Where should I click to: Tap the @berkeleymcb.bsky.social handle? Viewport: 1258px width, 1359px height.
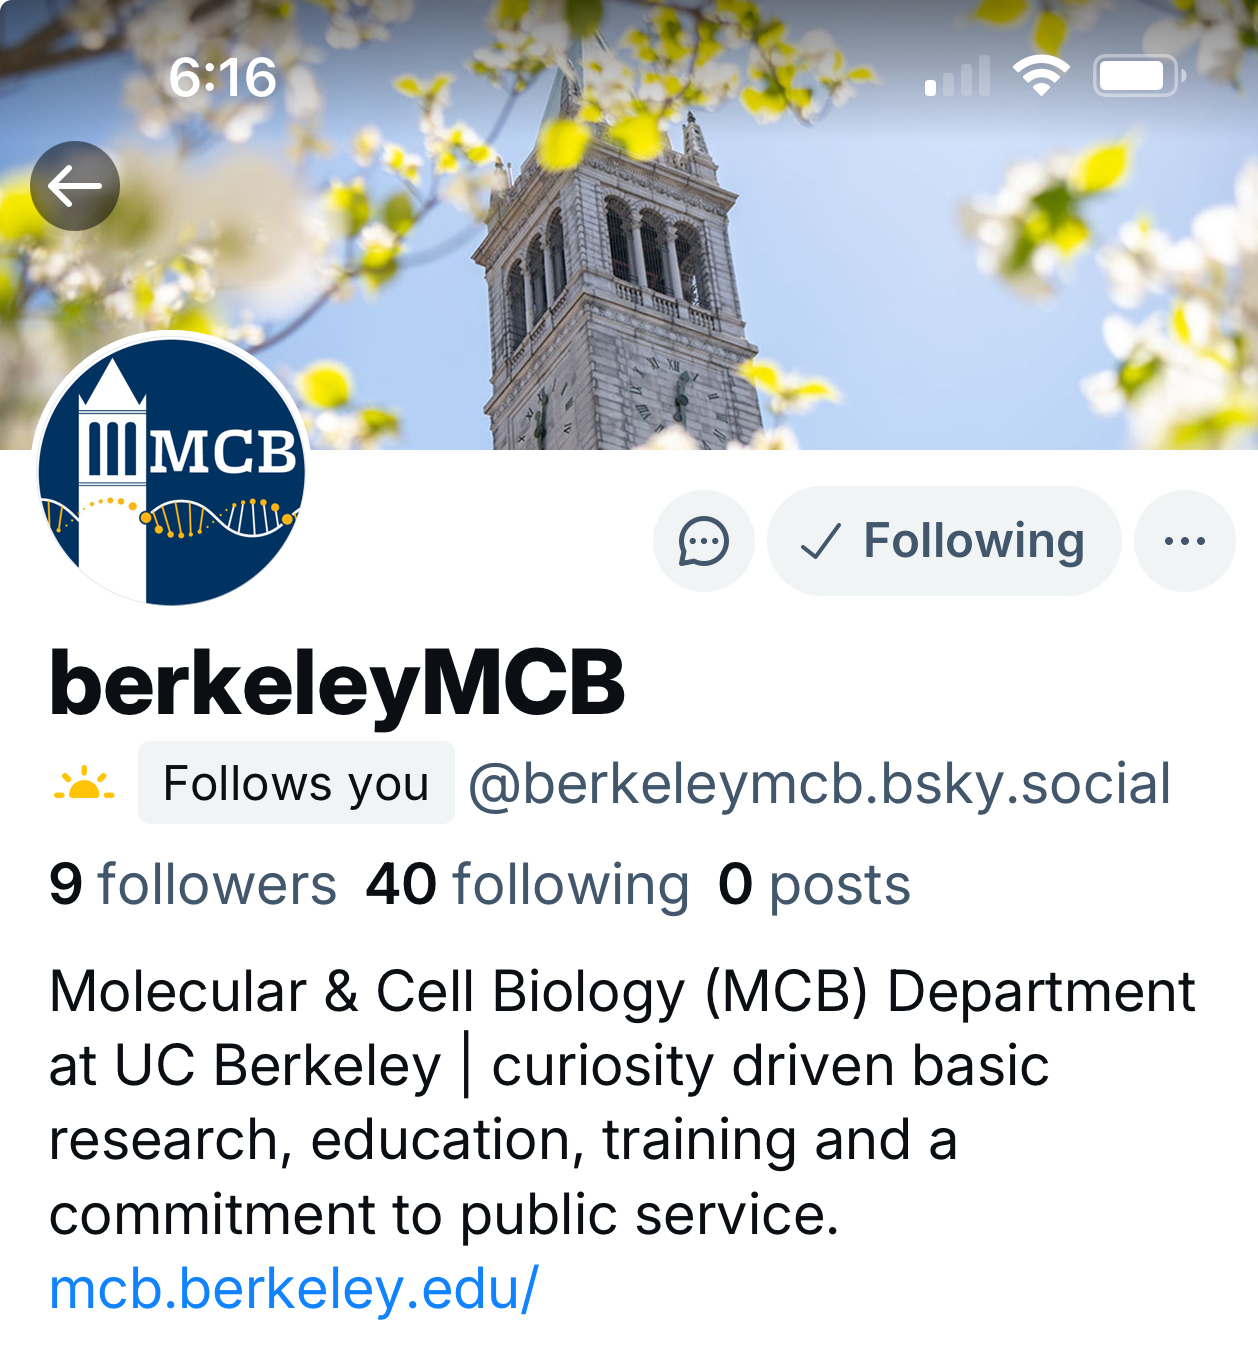pos(819,783)
